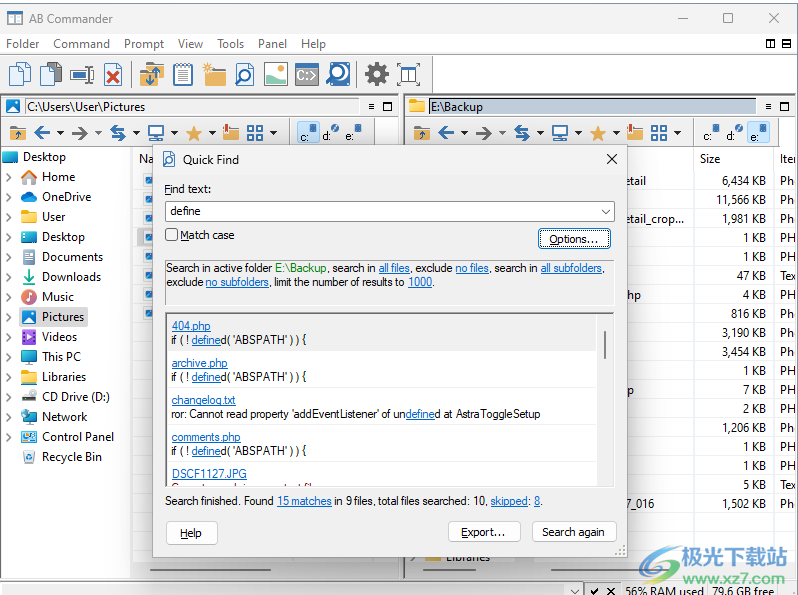
Task: Click right panel Favorites star icon
Action: (598, 133)
